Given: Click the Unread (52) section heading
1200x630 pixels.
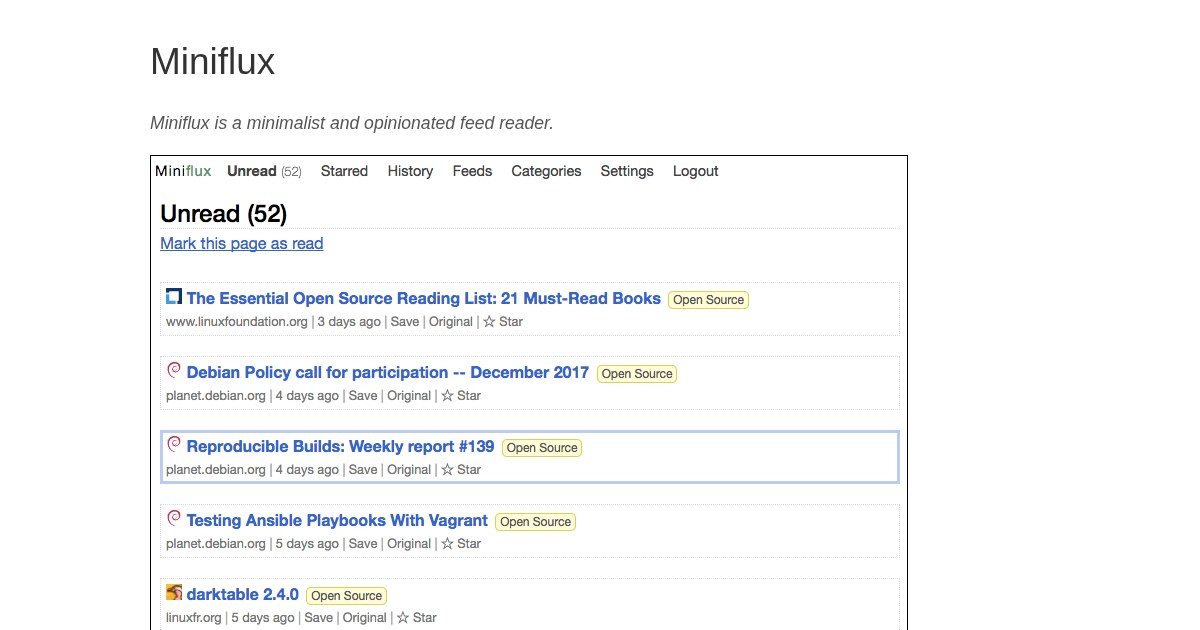Looking at the screenshot, I should point(224,214).
